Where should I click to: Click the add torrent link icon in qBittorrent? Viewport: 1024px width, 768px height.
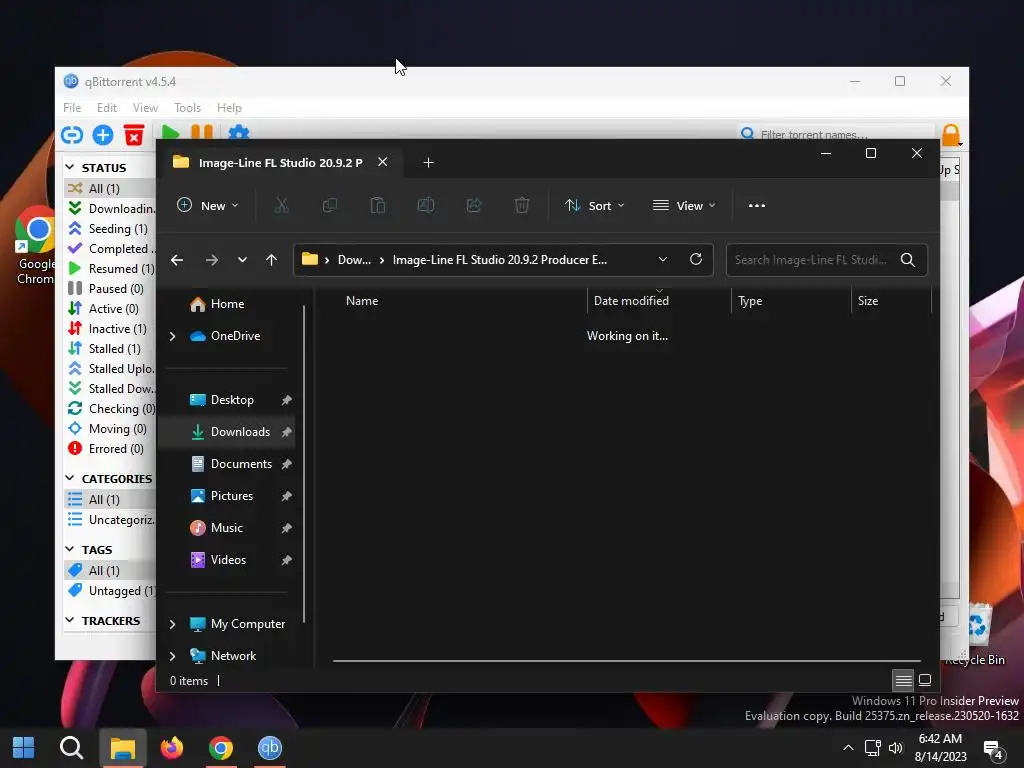click(x=72, y=135)
